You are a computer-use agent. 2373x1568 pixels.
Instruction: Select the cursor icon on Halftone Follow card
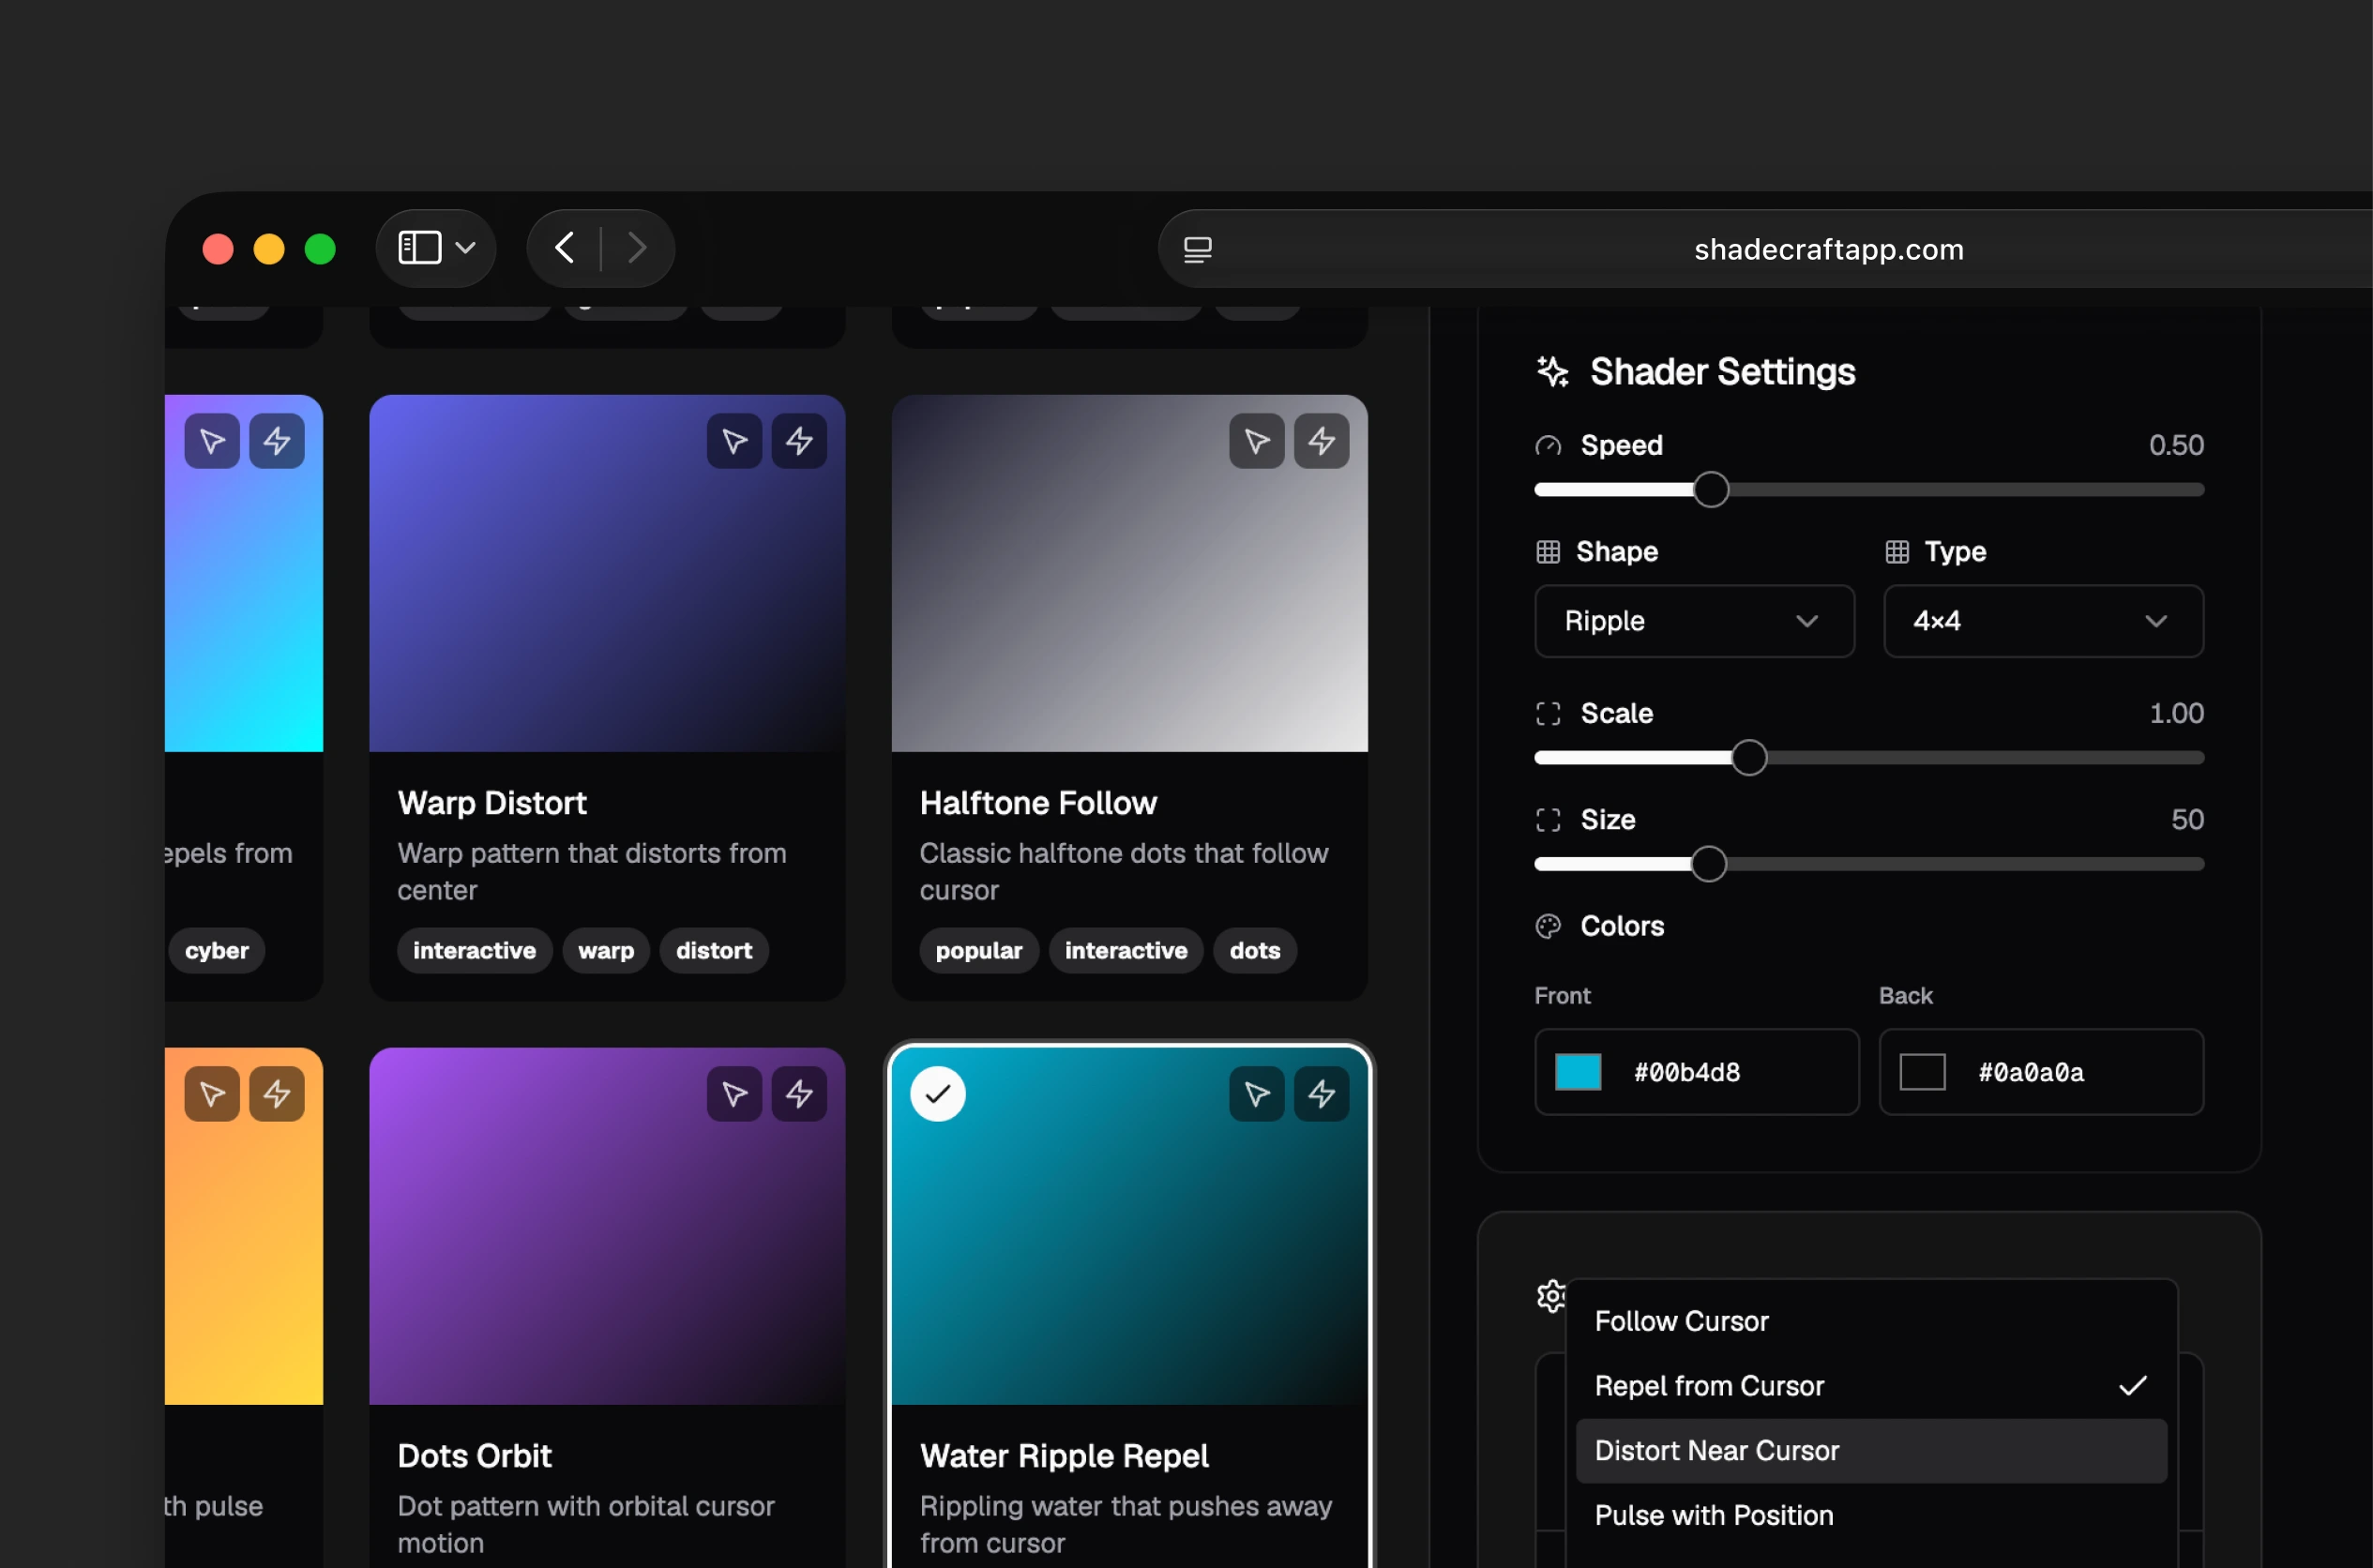tap(1257, 441)
